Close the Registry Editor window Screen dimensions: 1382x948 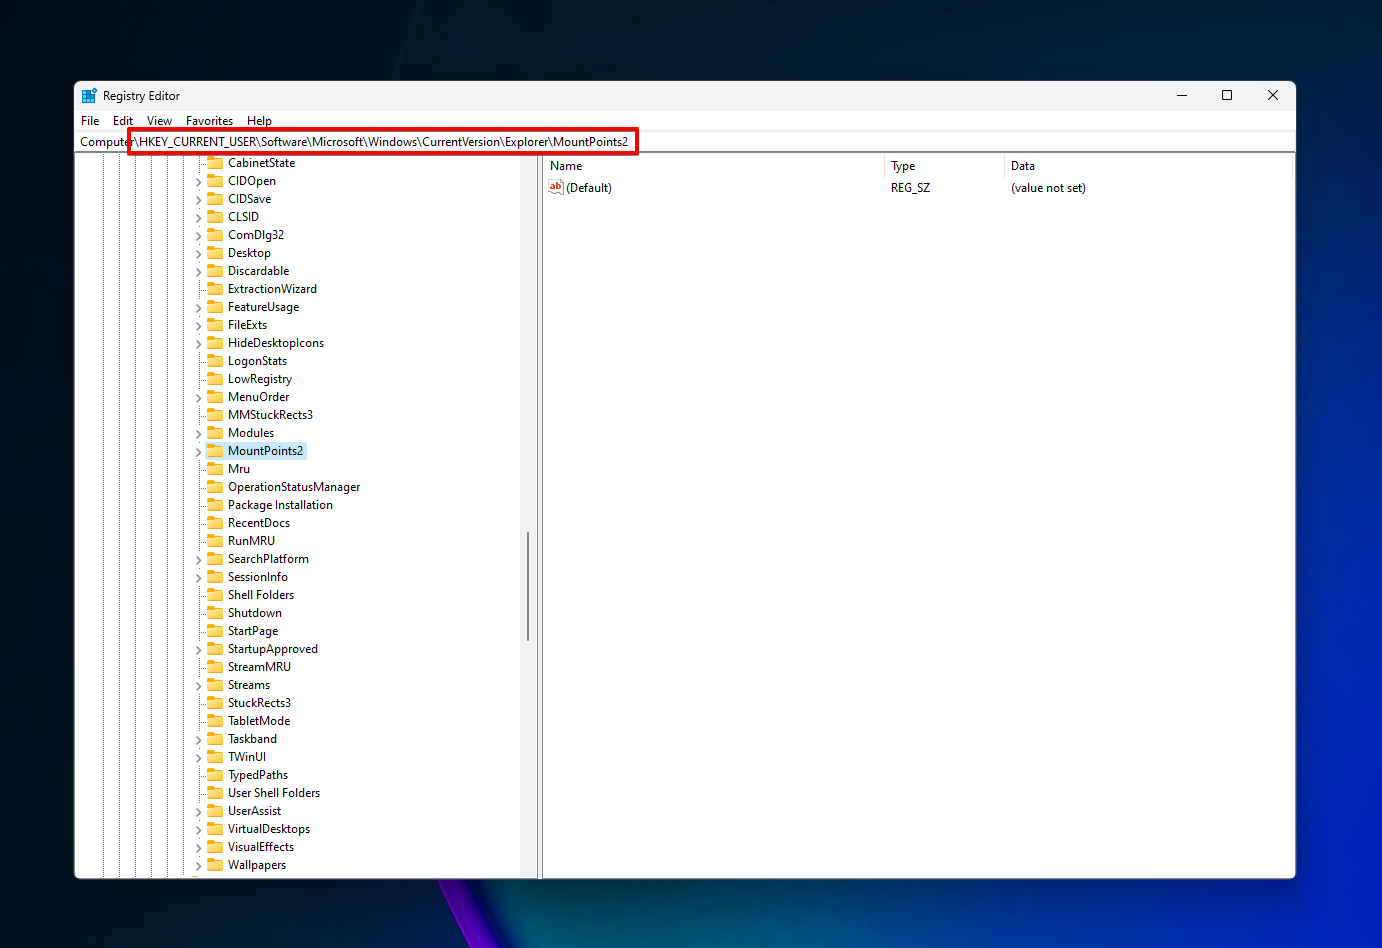click(1273, 96)
